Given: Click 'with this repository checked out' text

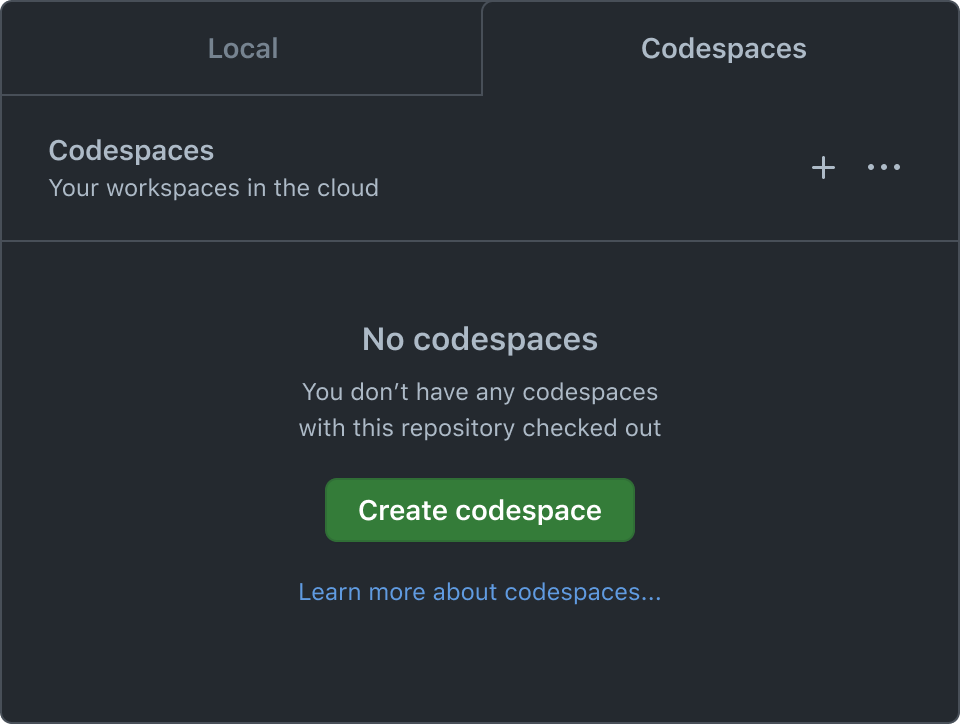Looking at the screenshot, I should (x=480, y=428).
